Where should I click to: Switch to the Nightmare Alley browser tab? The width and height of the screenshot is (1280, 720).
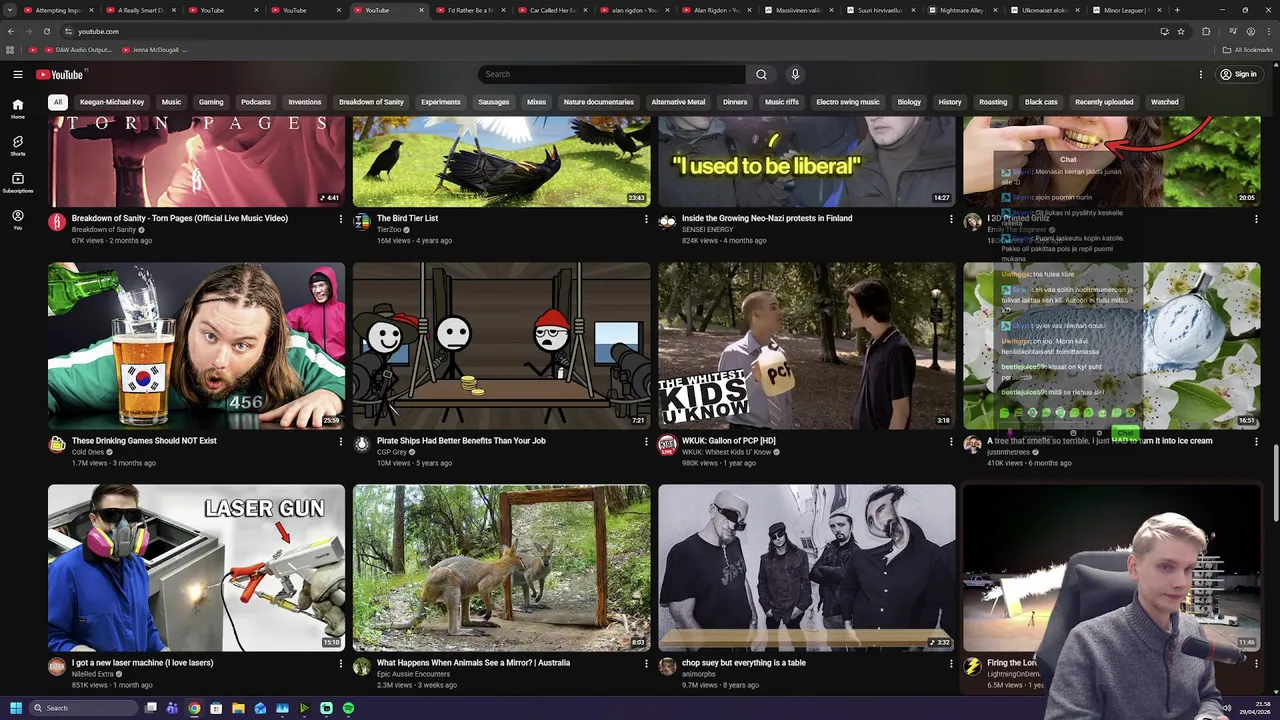pyautogui.click(x=961, y=10)
